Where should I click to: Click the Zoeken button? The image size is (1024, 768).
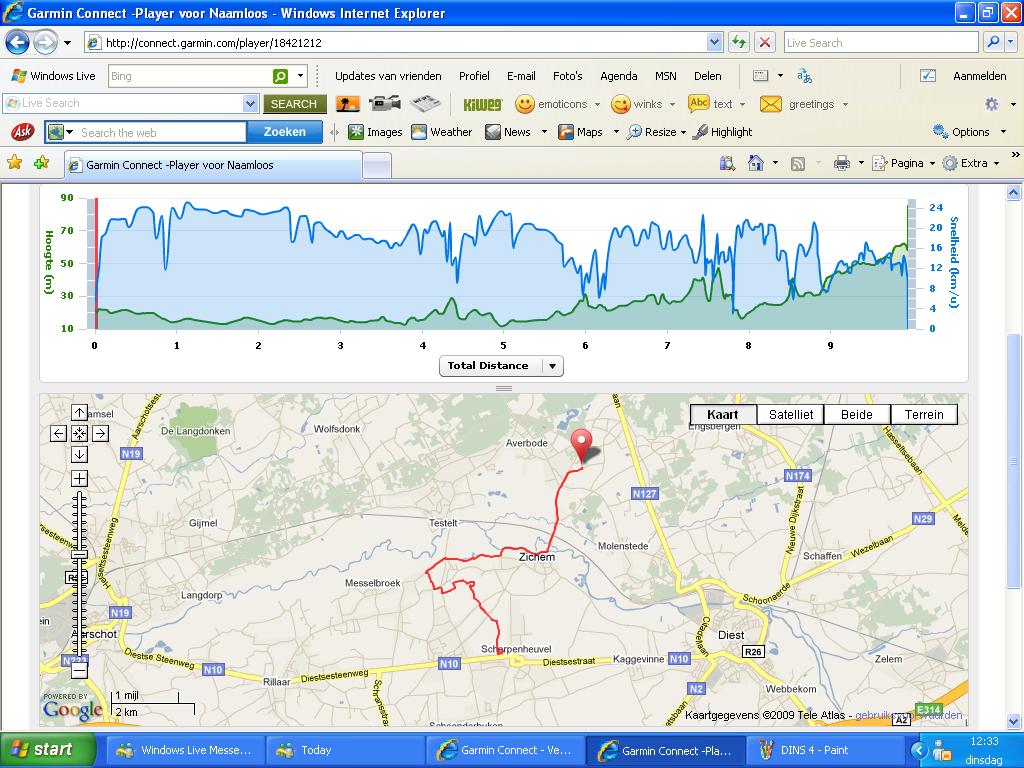click(285, 132)
